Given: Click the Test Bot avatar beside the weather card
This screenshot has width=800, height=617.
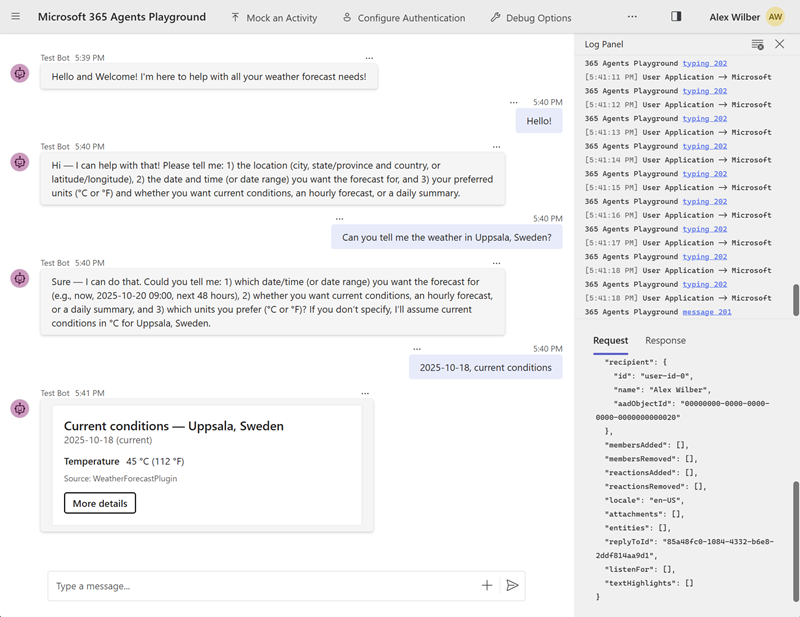Looking at the screenshot, I should click(19, 408).
